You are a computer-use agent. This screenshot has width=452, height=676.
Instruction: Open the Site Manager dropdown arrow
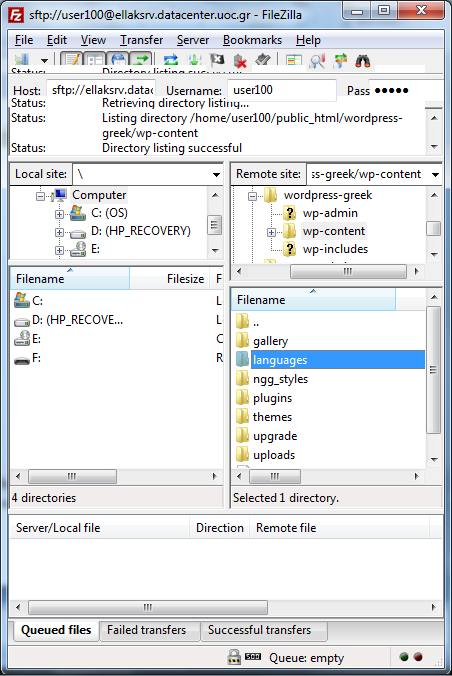coord(44,61)
